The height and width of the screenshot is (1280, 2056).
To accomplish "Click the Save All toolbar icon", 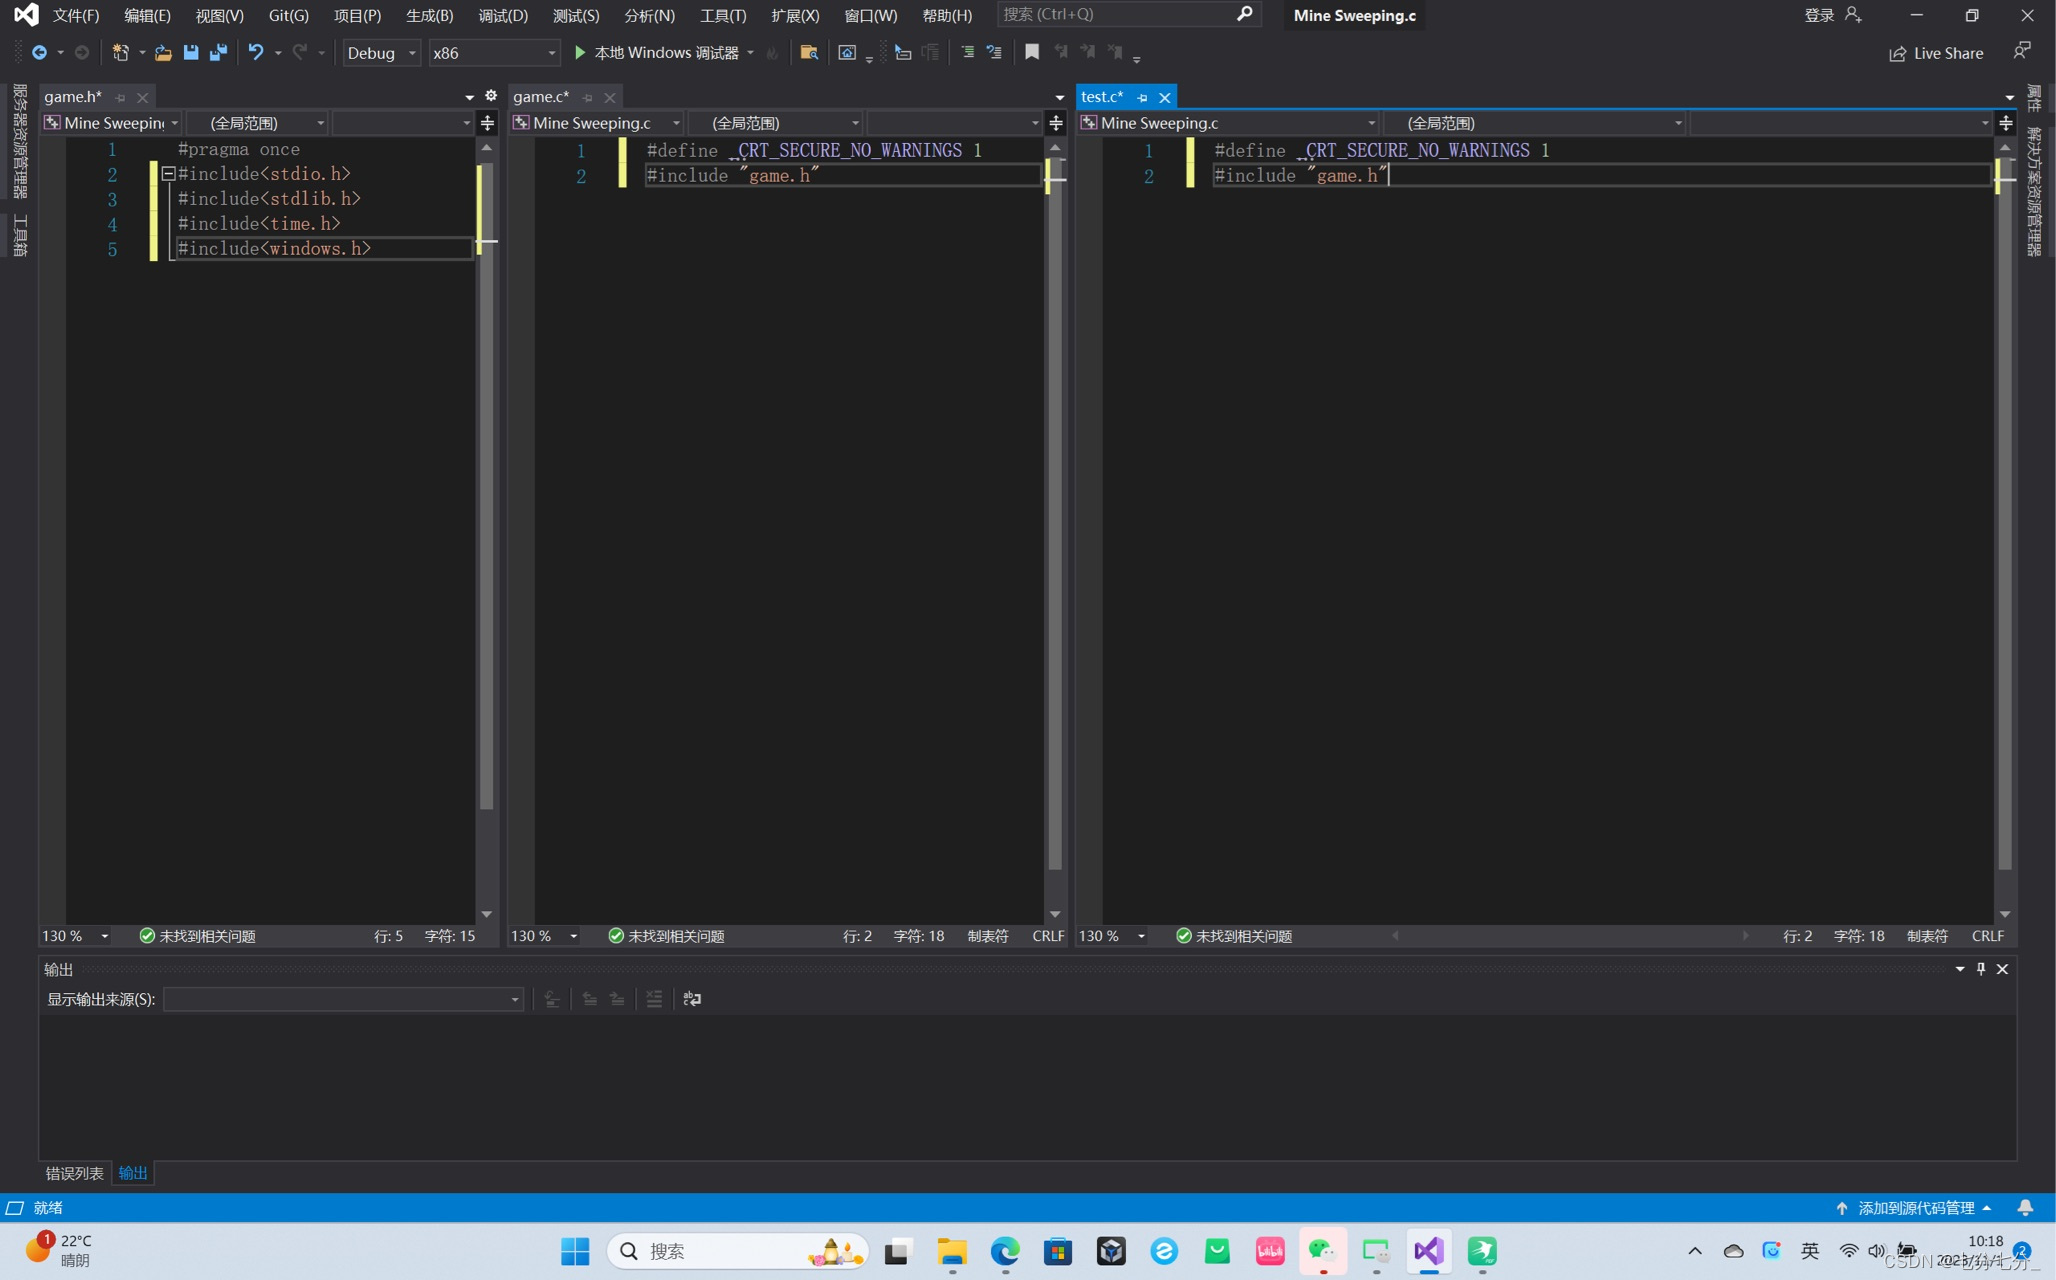I will click(x=218, y=53).
